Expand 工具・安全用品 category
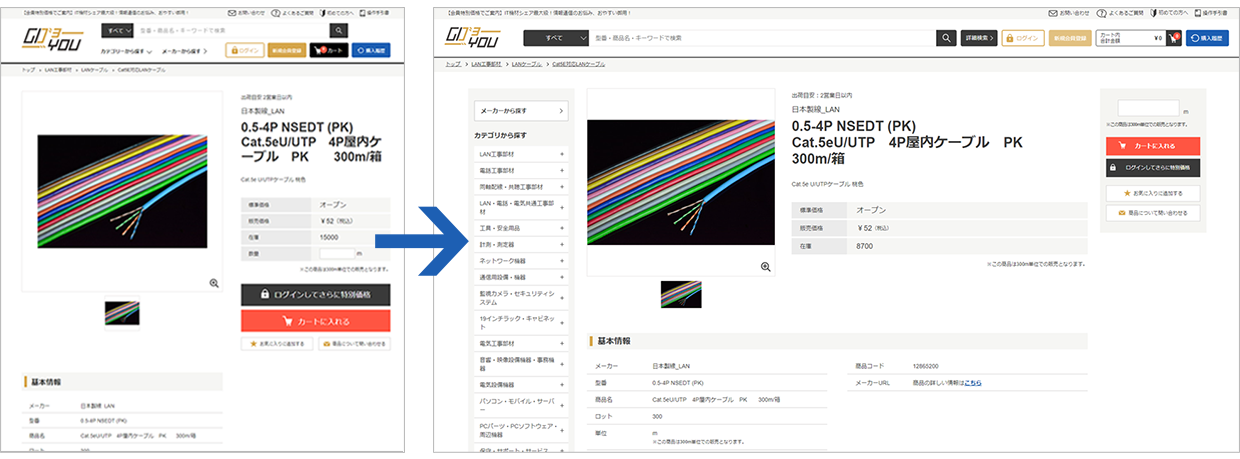This screenshot has width=1240, height=459. 521,228
